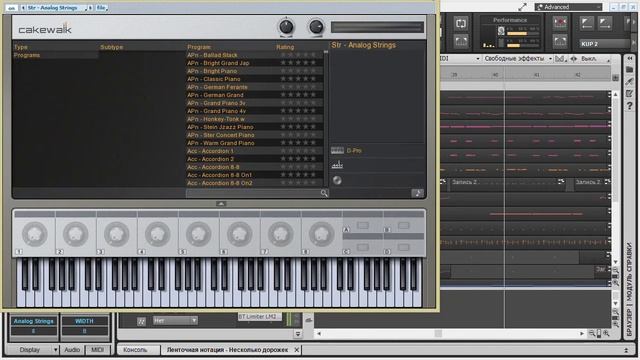Open the Нет dropdown
640x360 pixels.
[x=175, y=321]
